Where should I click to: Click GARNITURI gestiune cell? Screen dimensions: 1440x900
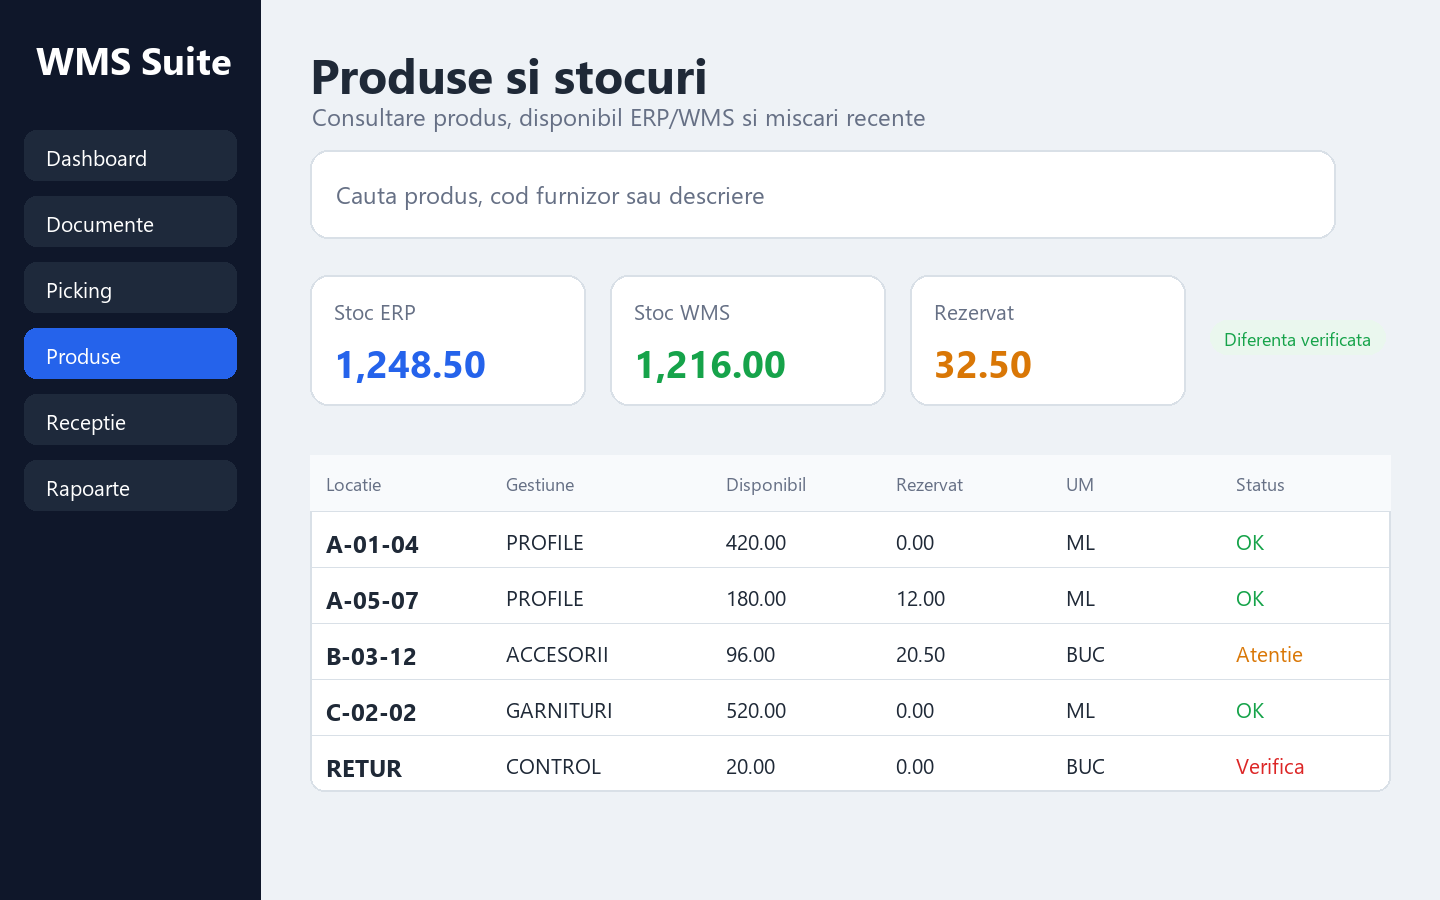pos(559,711)
